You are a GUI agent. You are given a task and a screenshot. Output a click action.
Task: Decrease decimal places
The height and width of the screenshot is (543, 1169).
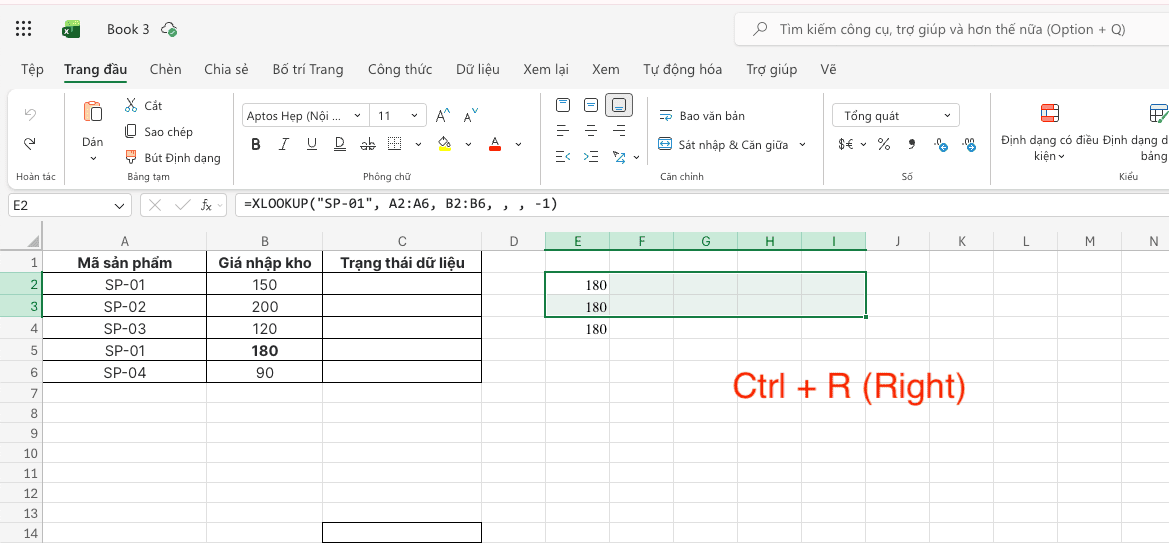(969, 144)
